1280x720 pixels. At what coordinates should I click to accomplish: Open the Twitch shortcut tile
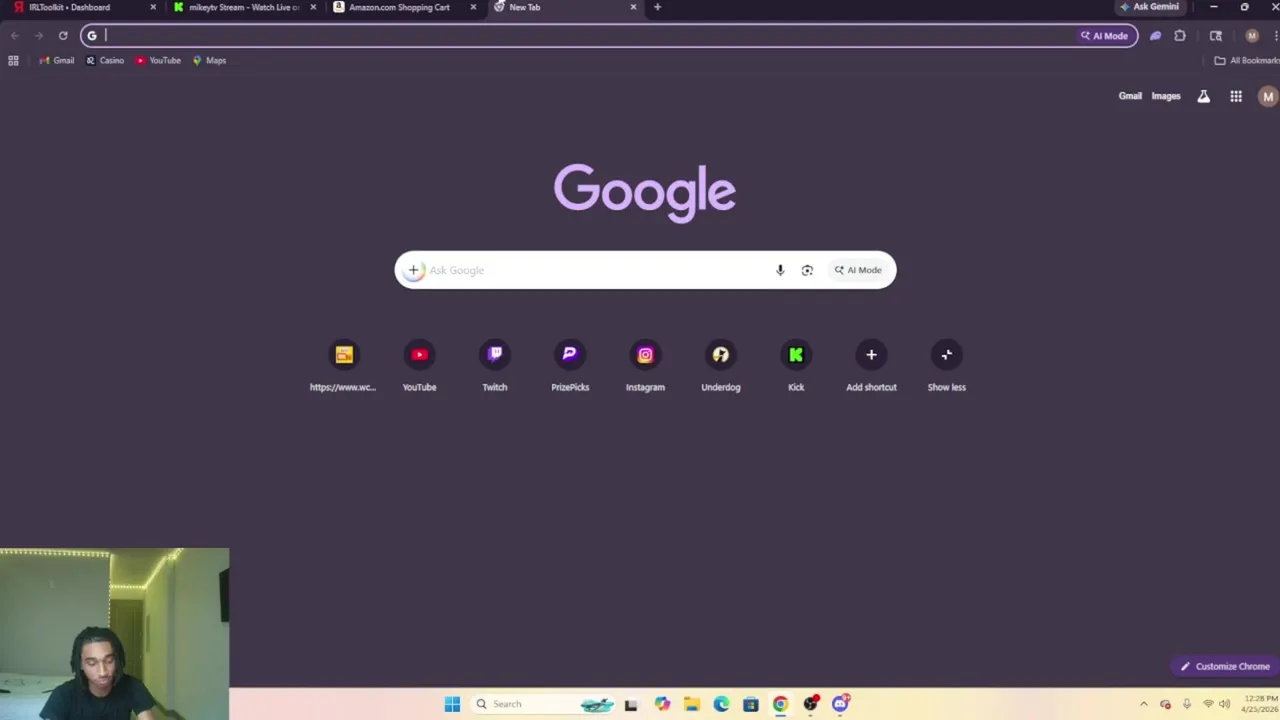[x=495, y=367]
